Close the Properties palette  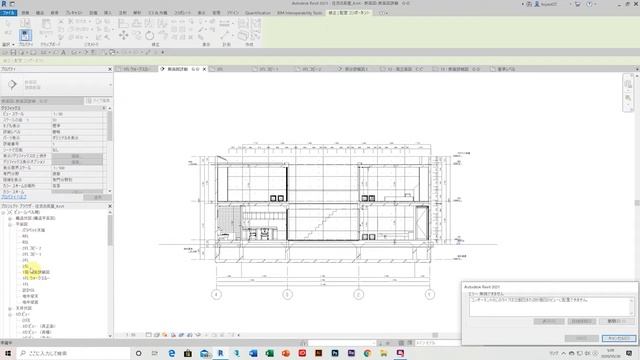coord(109,69)
